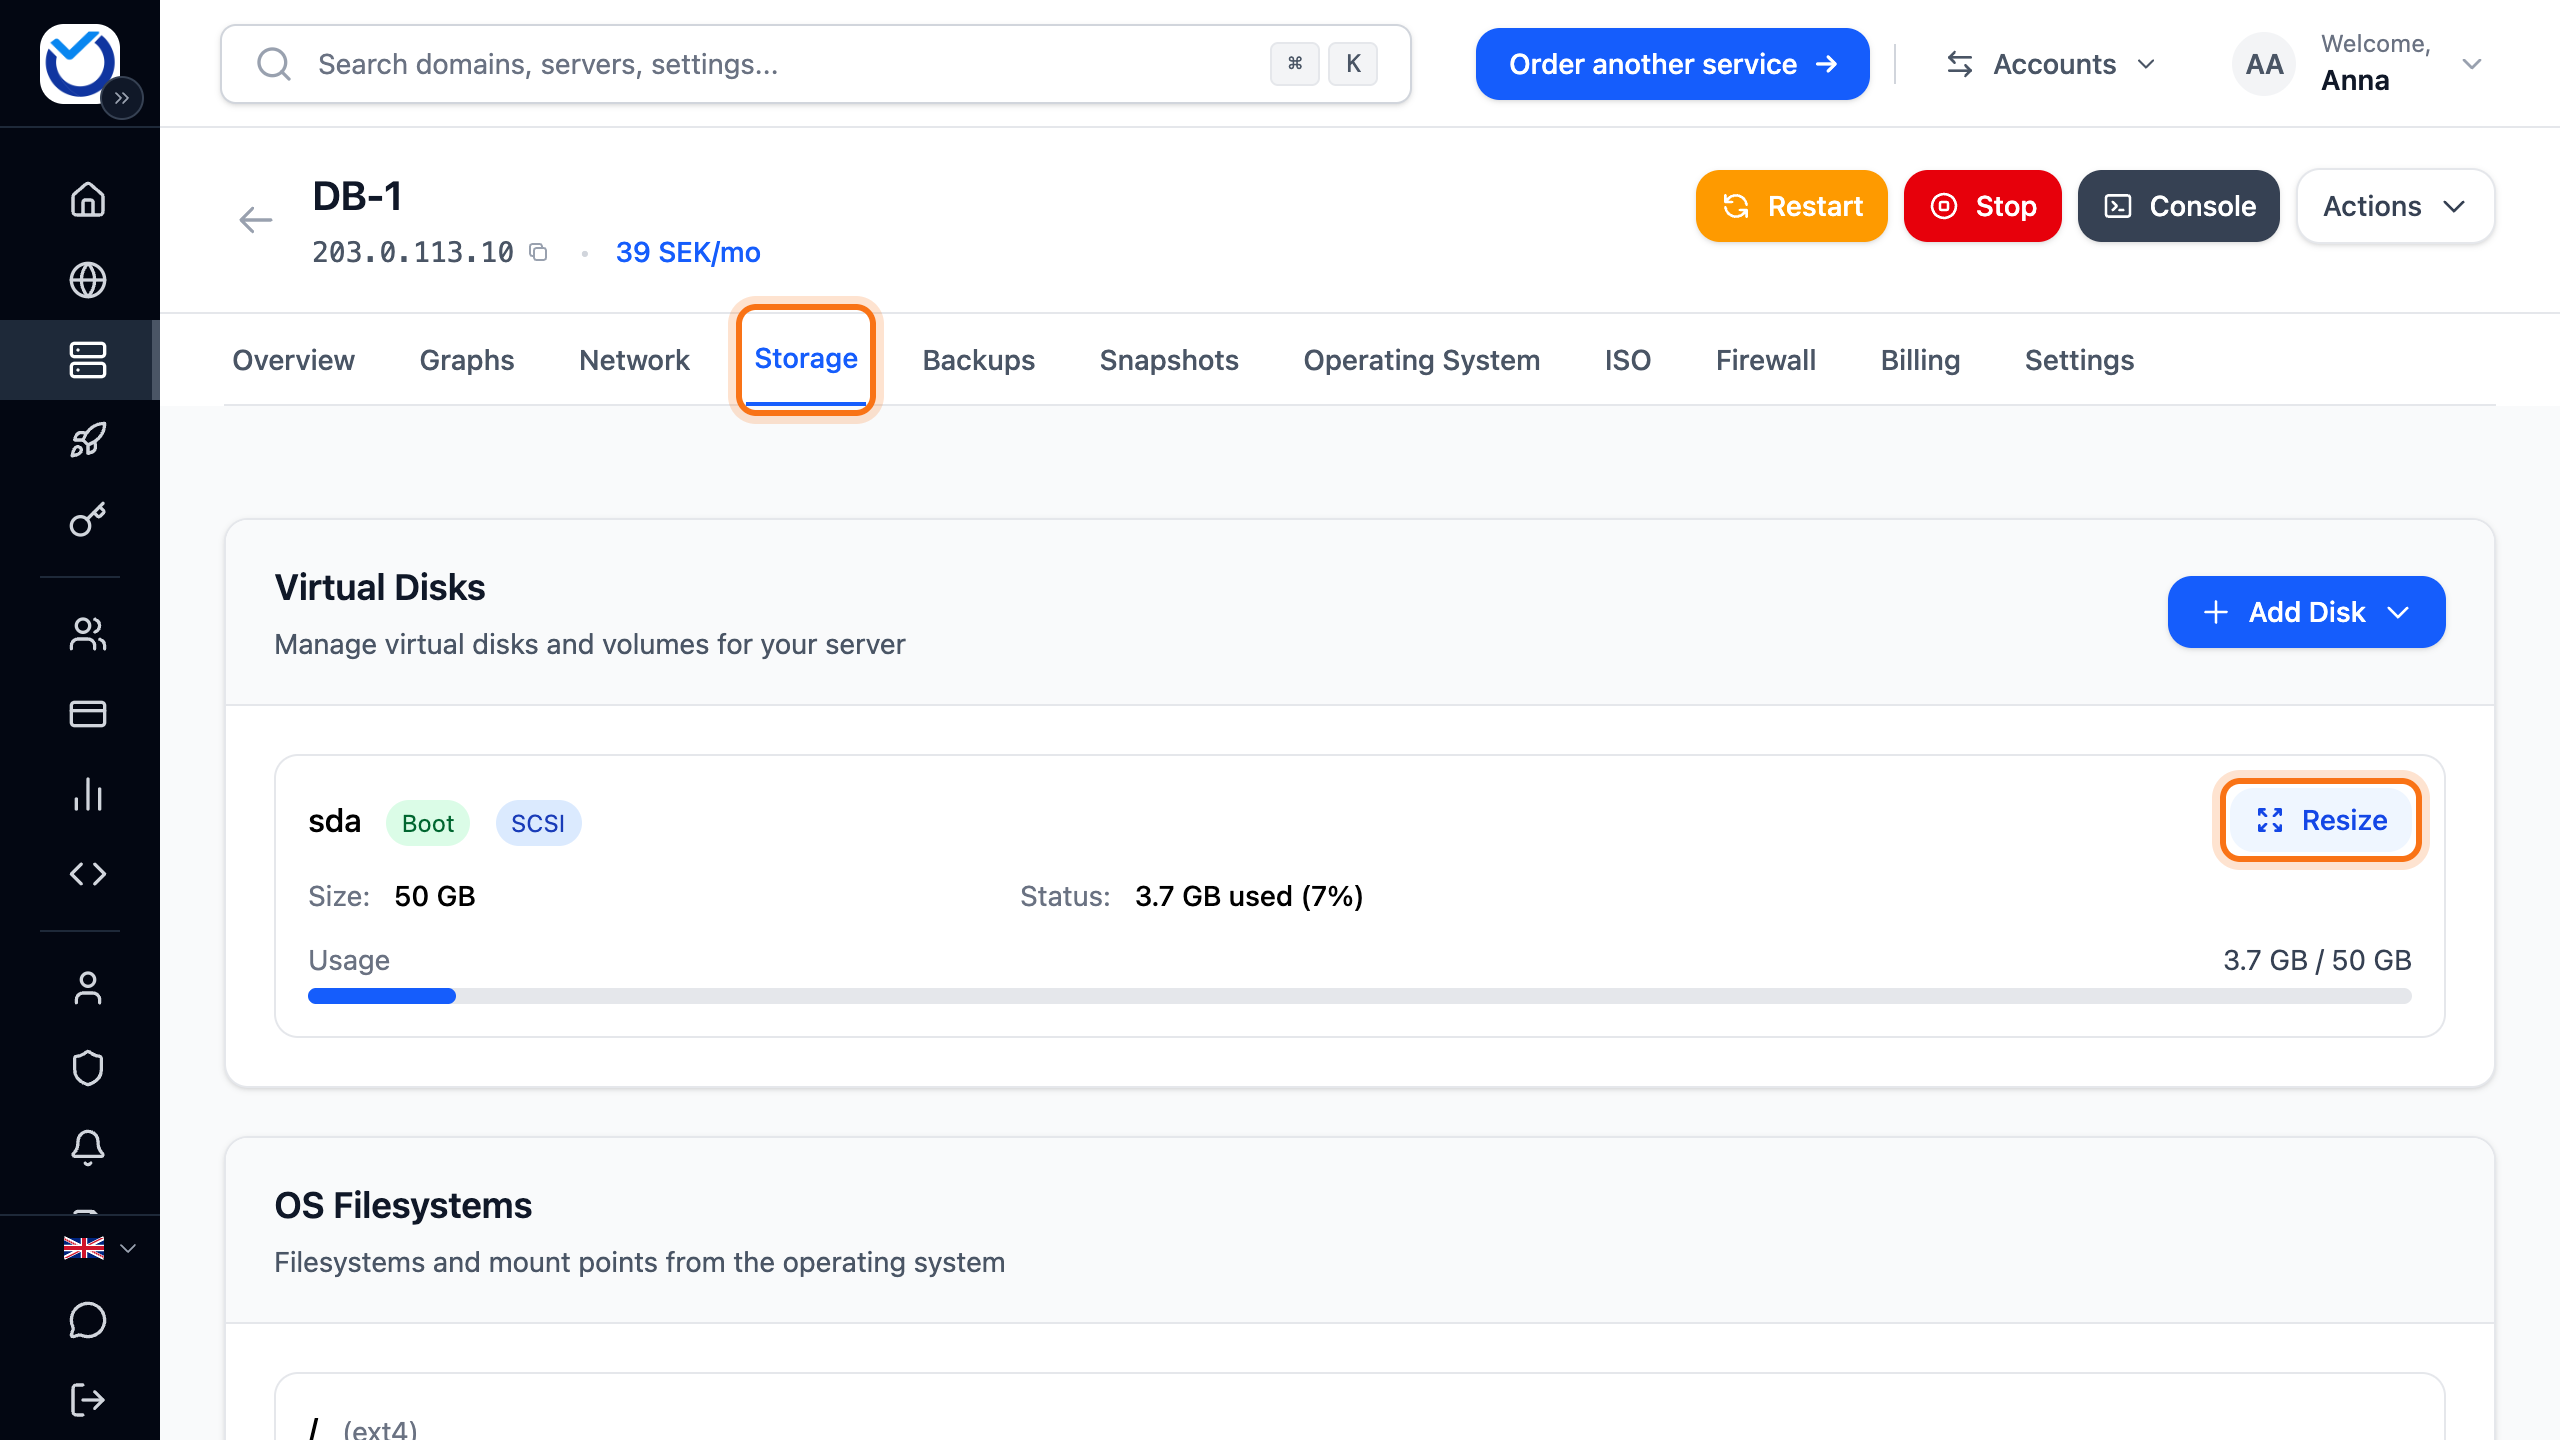Viewport: 2560px width, 1440px height.
Task: Open the rocket deploy icon in sidebar
Action: (x=88, y=440)
